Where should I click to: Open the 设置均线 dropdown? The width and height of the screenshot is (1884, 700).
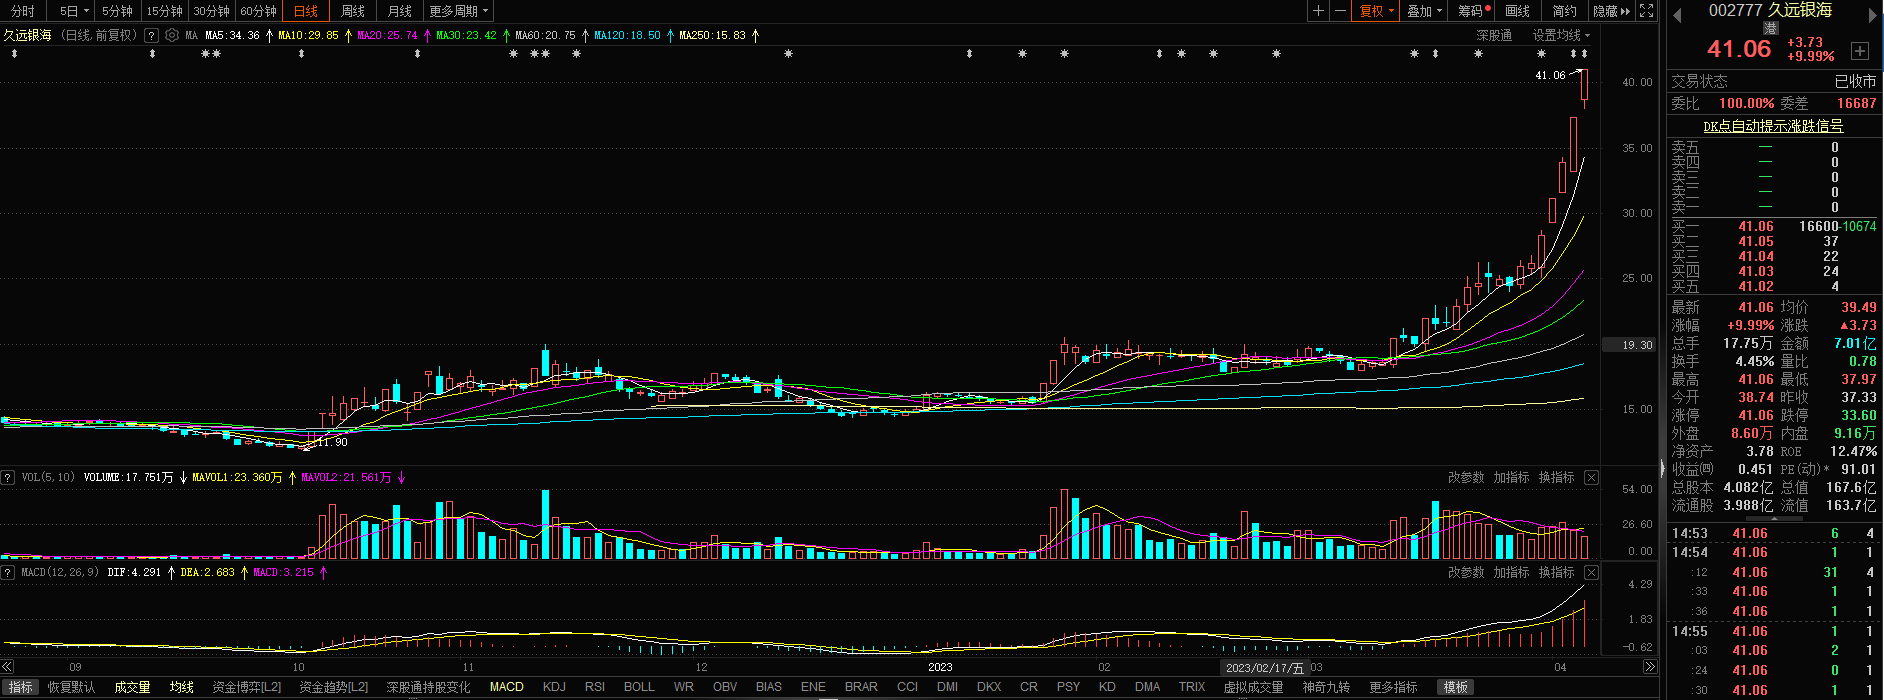(1561, 35)
